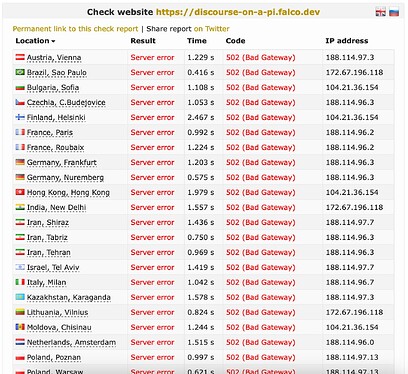Open the France, Roubaix location link

(x=55, y=148)
